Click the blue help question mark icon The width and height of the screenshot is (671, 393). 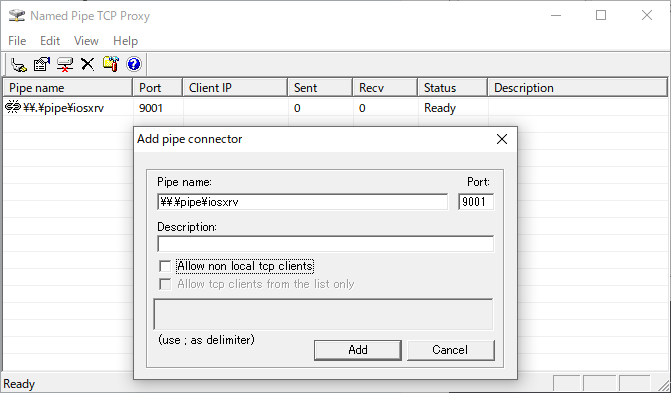coord(134,64)
